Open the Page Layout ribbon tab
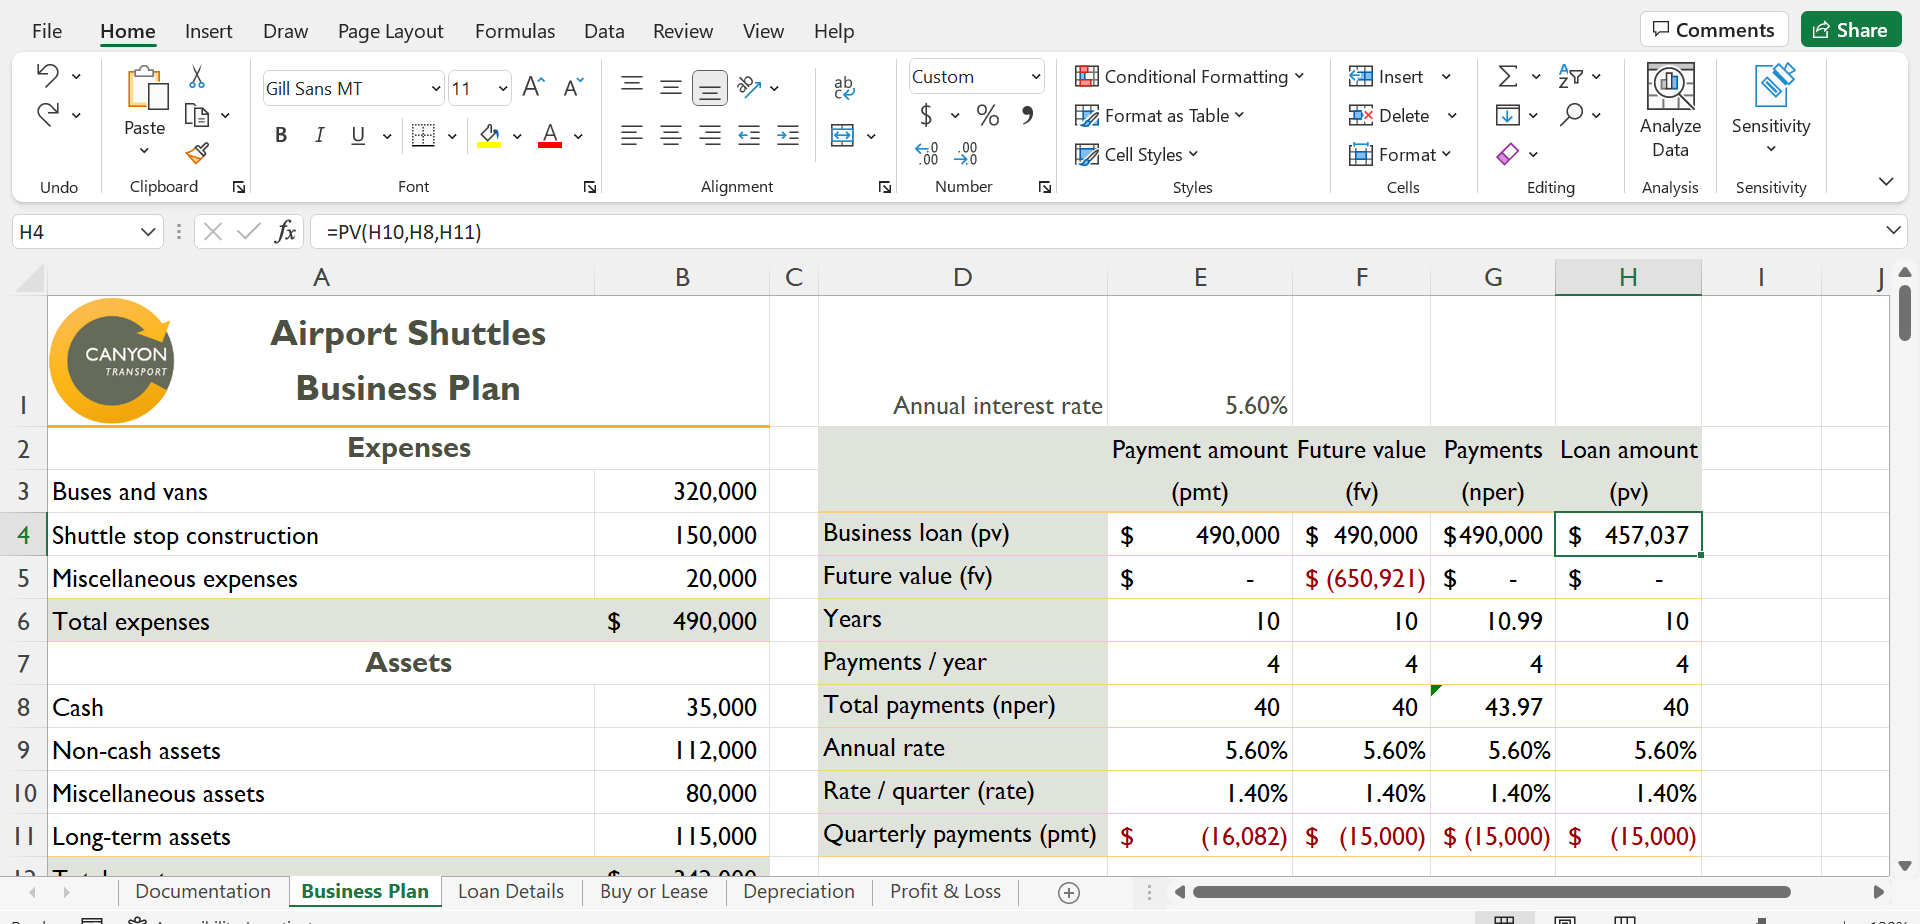1920x924 pixels. click(390, 31)
